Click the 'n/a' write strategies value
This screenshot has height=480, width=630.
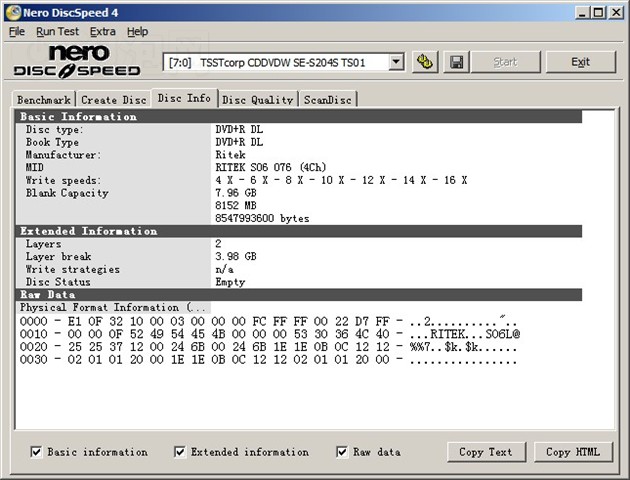coord(224,269)
